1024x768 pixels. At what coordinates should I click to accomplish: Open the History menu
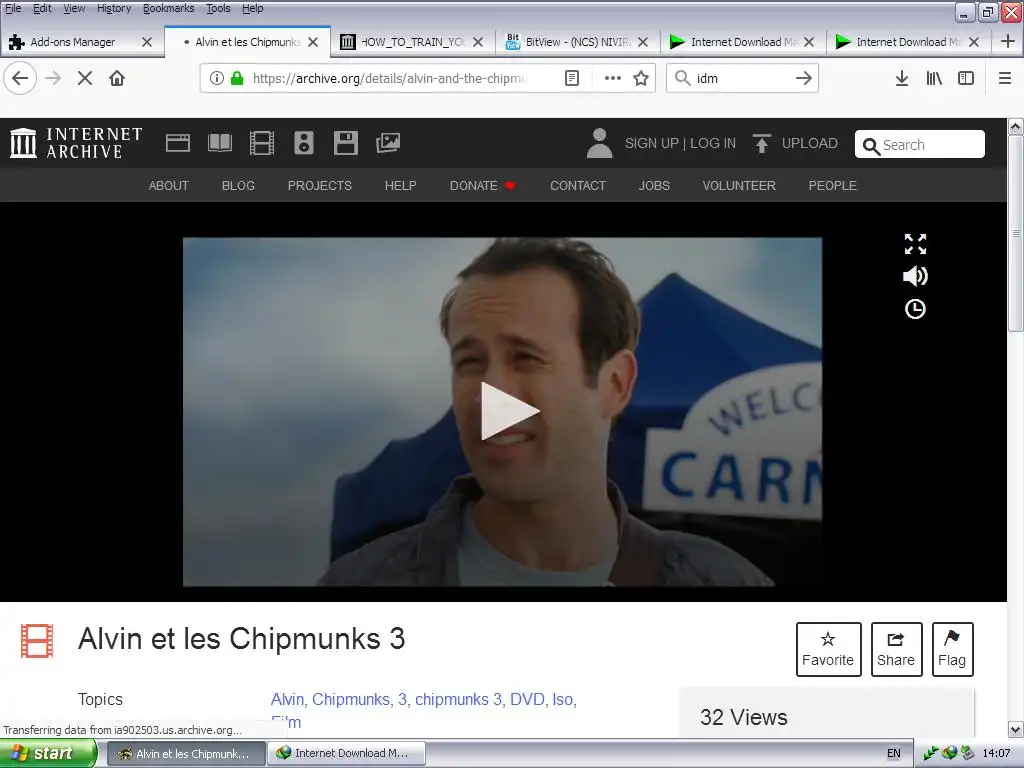click(x=114, y=8)
